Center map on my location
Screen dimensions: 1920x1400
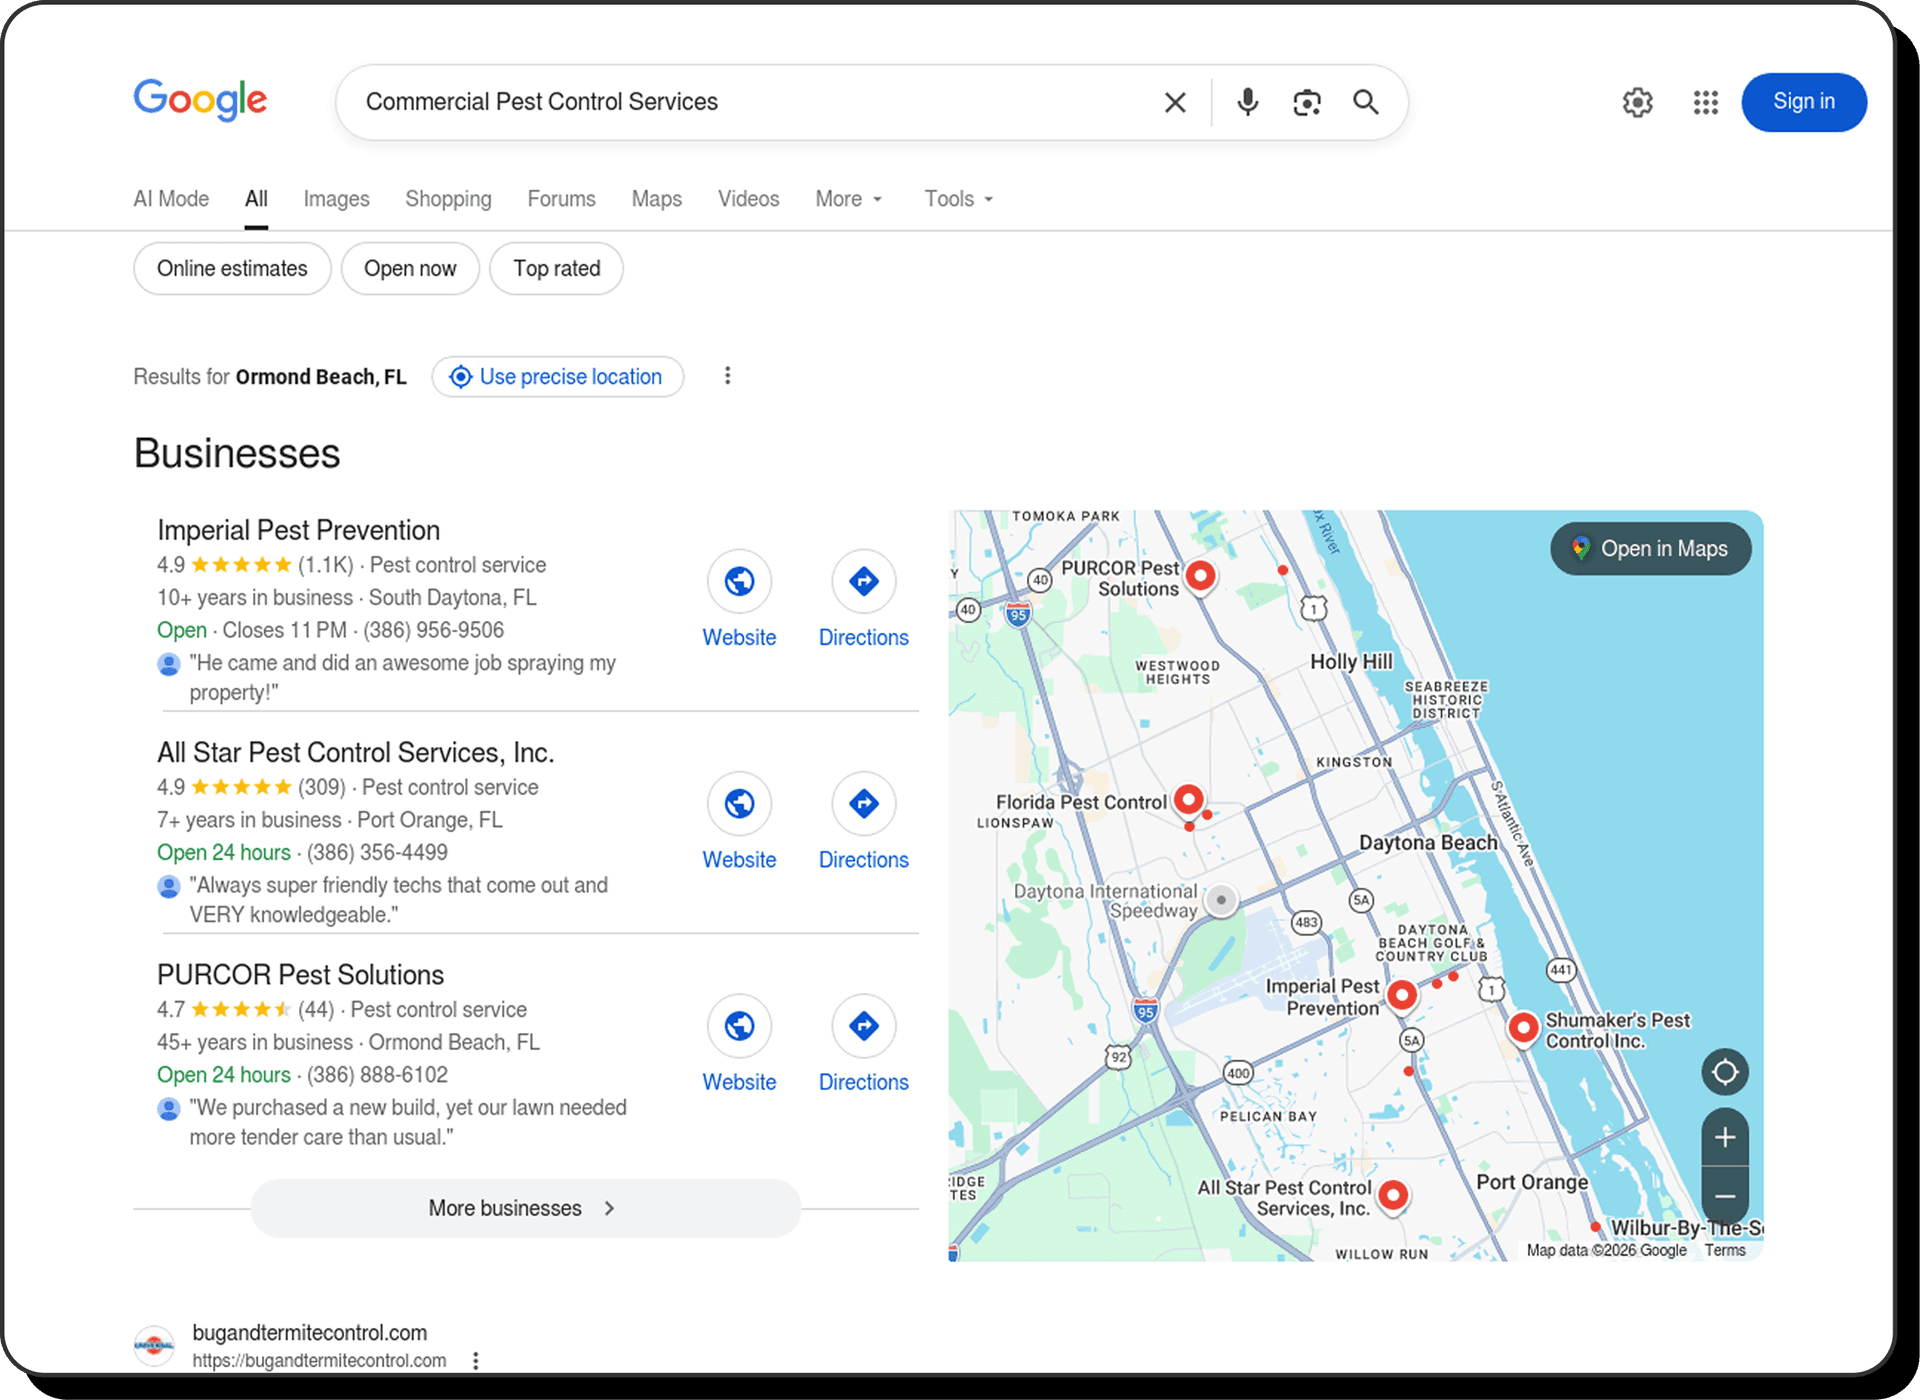pyautogui.click(x=1725, y=1073)
